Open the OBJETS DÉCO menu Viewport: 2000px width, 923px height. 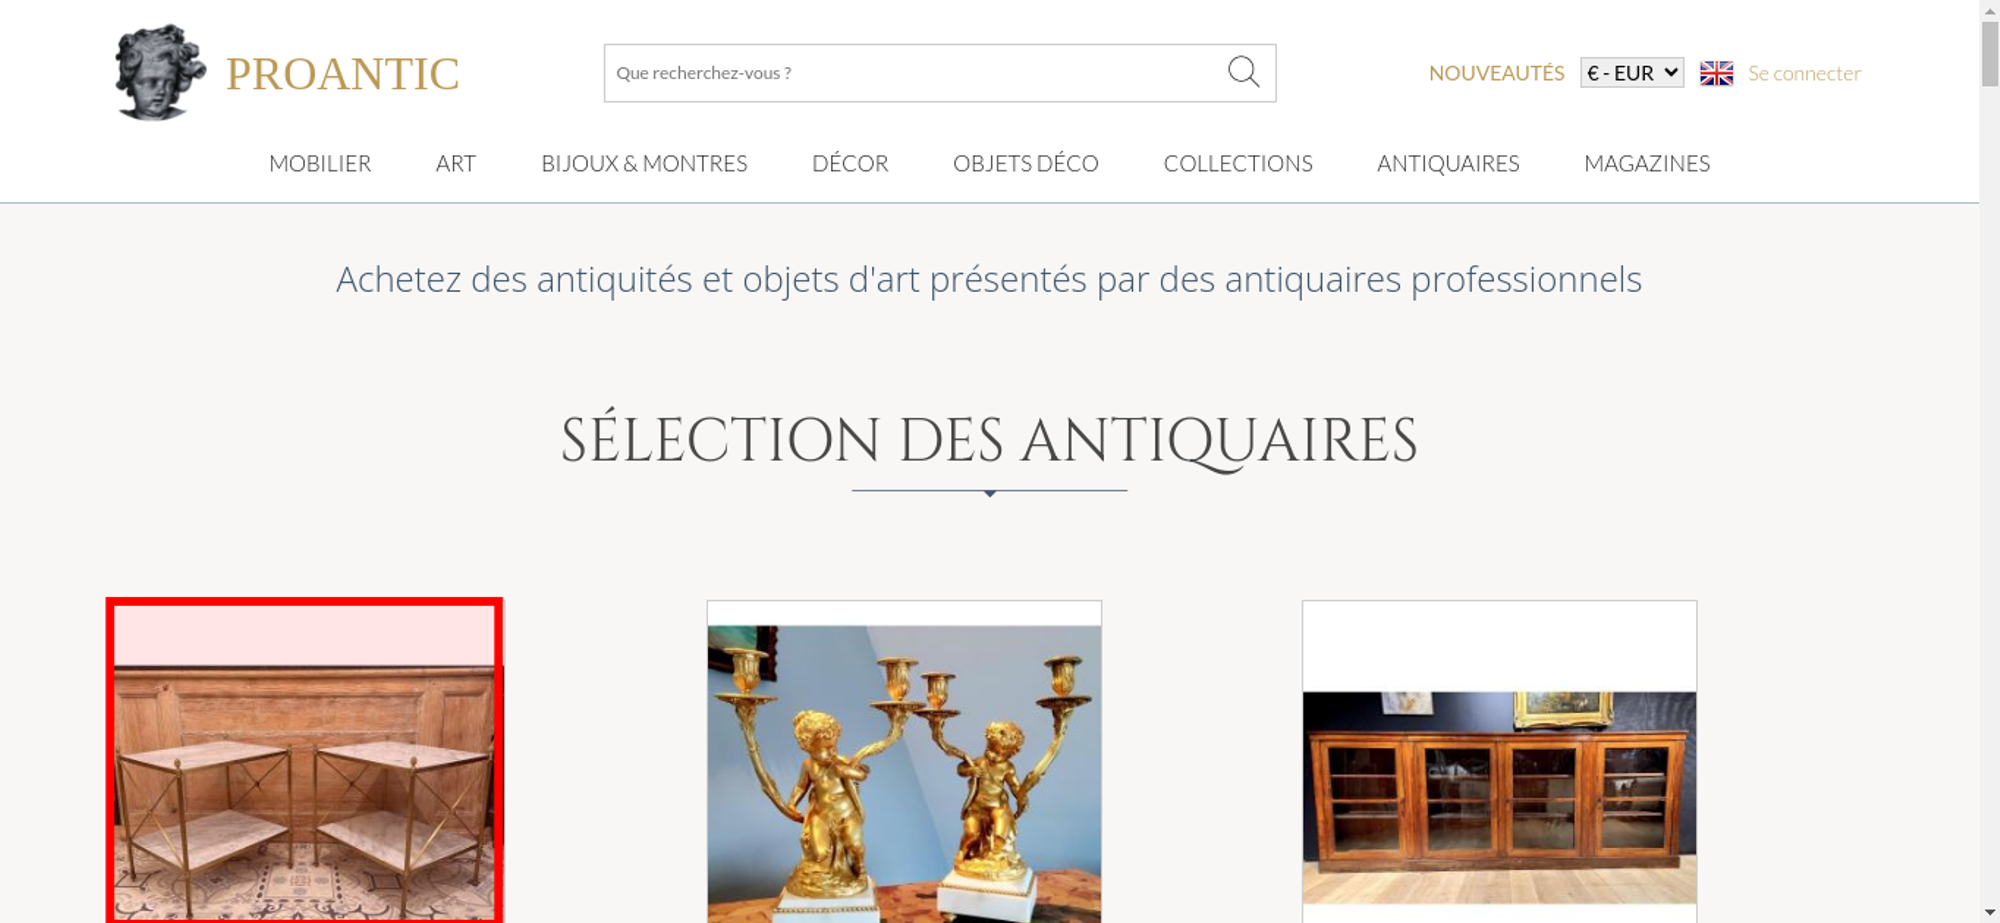(x=1026, y=163)
